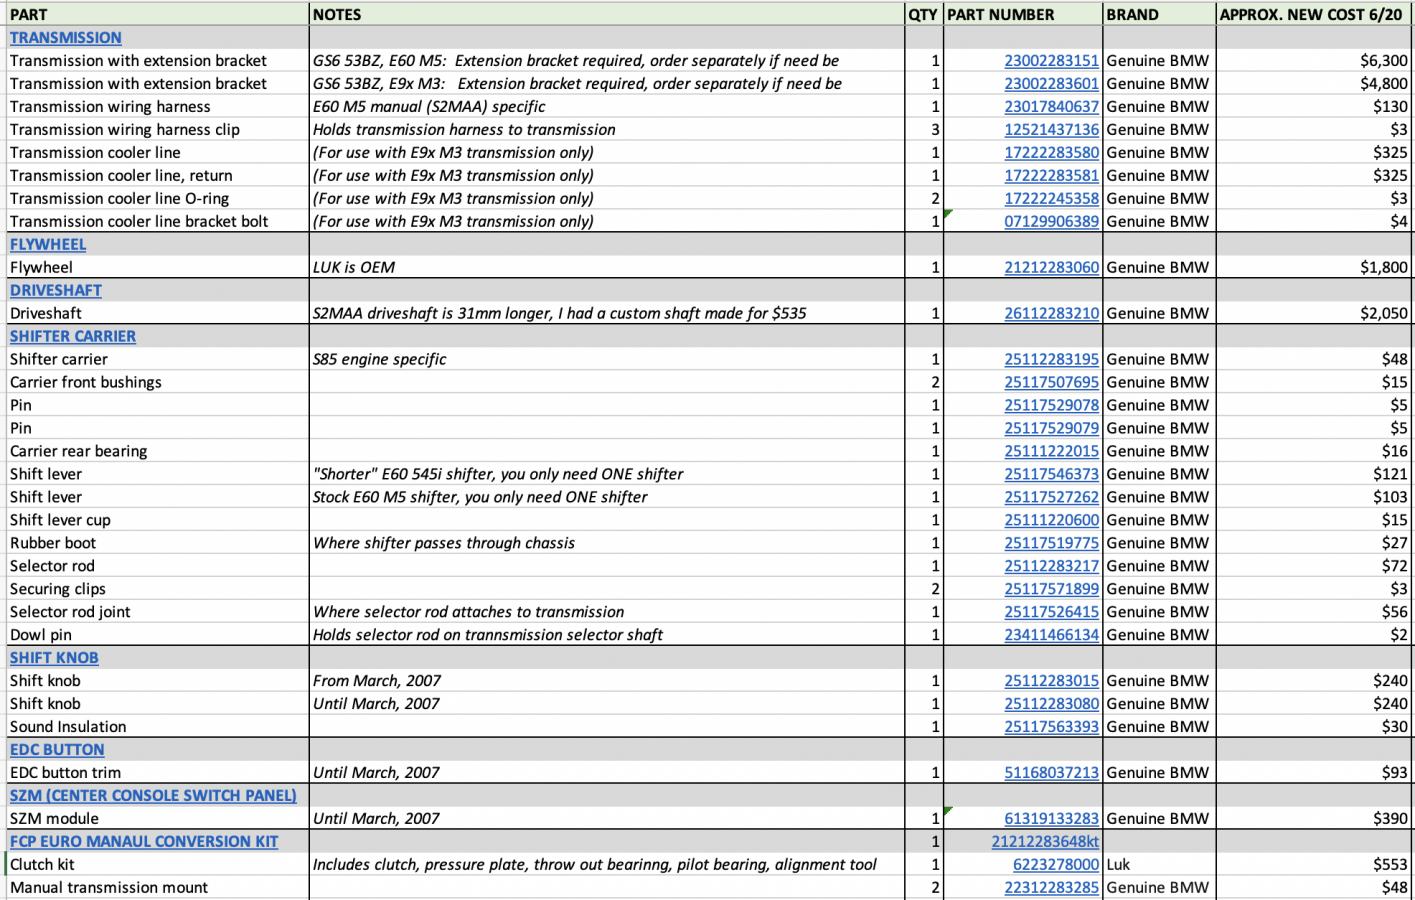Open driveshaft part number 26112283210
Screen dimensions: 1415x900
(x=1051, y=314)
